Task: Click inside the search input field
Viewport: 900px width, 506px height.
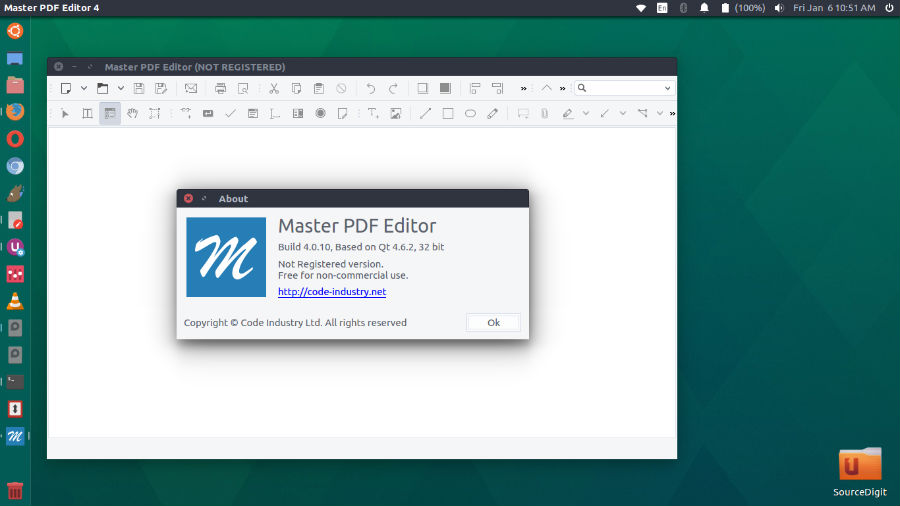Action: pyautogui.click(x=624, y=88)
